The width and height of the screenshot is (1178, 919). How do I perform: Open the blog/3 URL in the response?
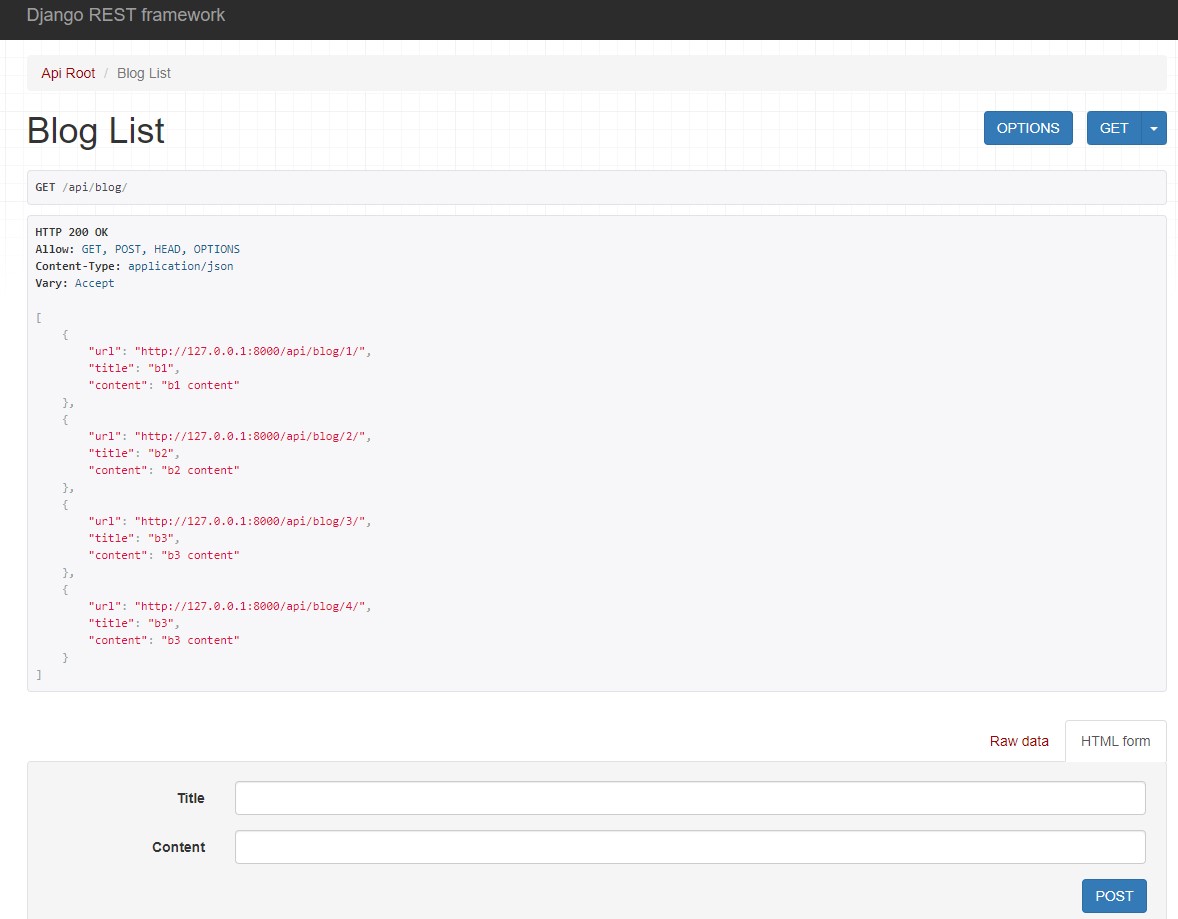pyautogui.click(x=252, y=521)
